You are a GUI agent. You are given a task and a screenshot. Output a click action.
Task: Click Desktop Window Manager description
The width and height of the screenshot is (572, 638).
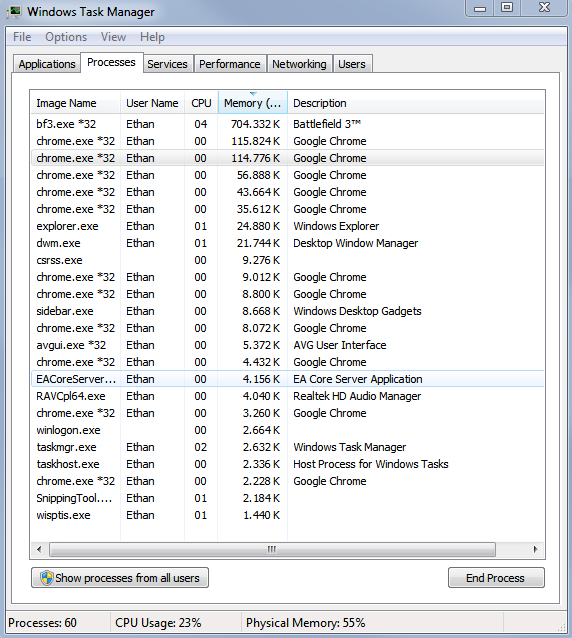coord(356,243)
